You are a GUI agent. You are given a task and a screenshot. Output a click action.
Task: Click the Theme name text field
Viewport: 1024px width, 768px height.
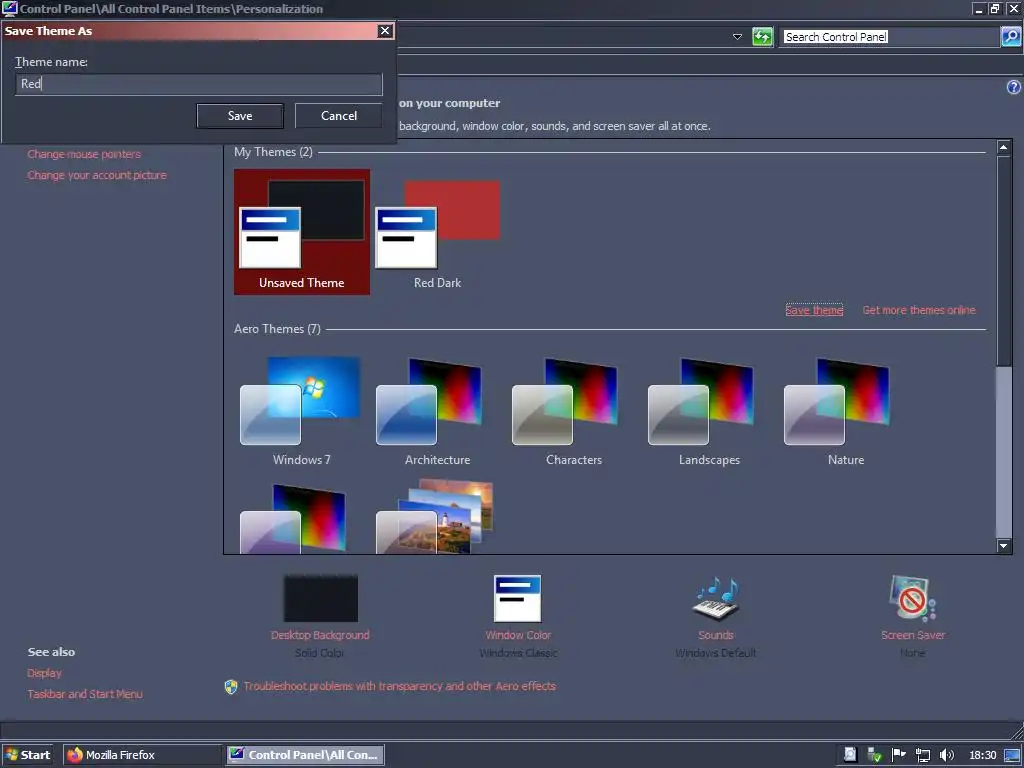(199, 84)
